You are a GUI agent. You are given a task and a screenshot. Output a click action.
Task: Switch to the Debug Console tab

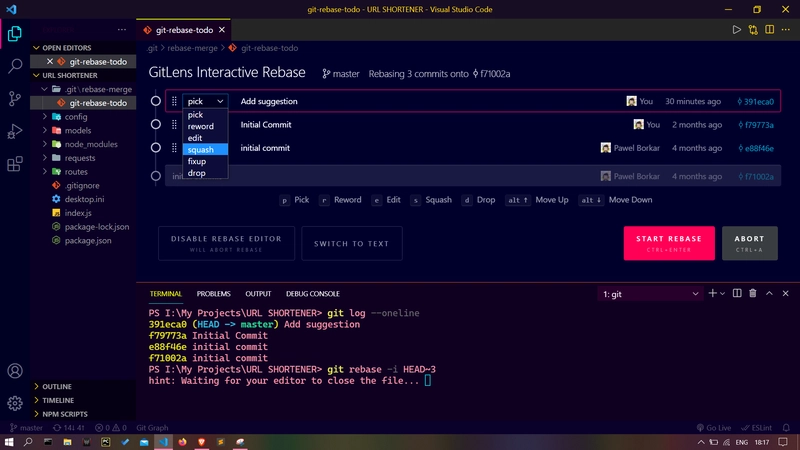[x=313, y=294]
